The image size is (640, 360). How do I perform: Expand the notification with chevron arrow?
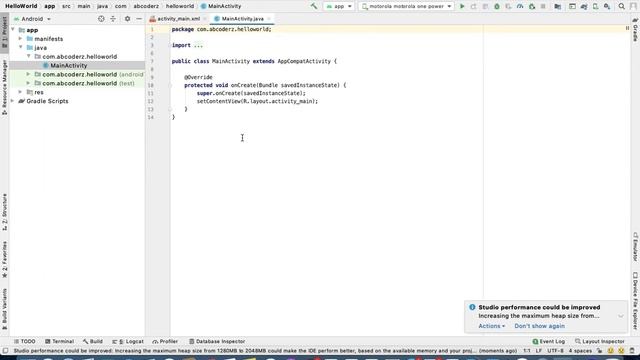620,316
